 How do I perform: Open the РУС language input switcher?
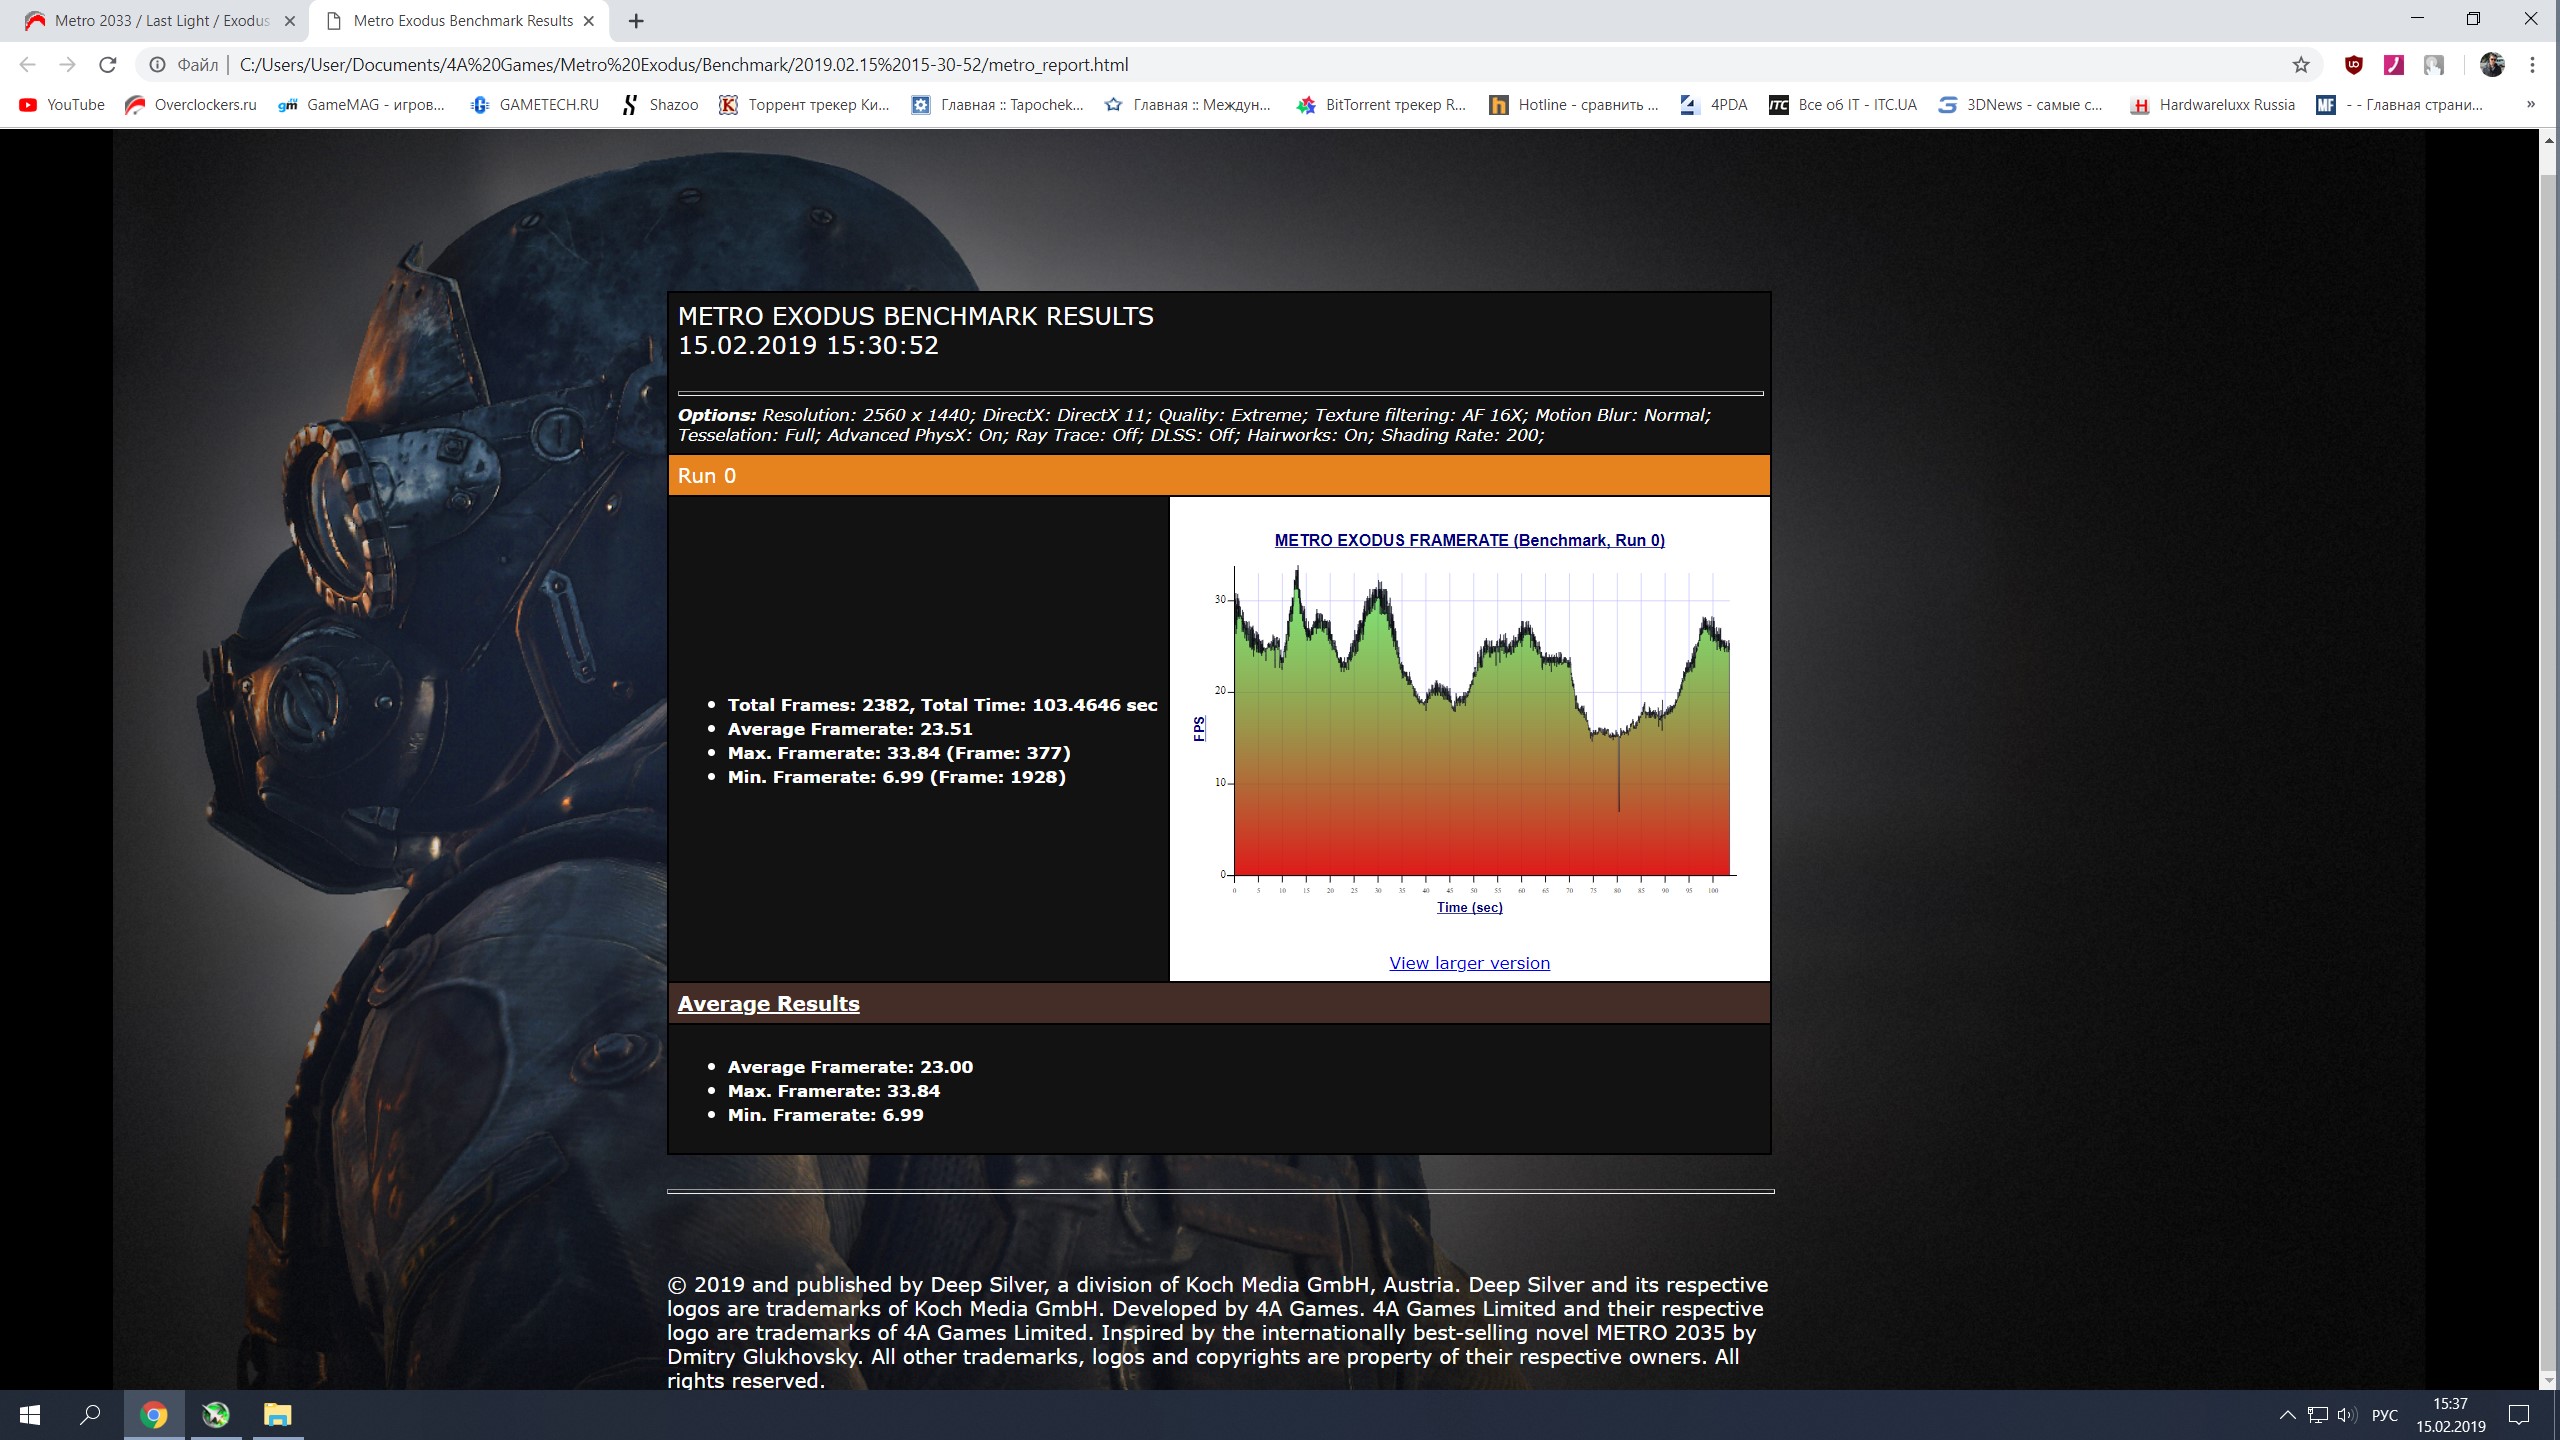2385,1415
